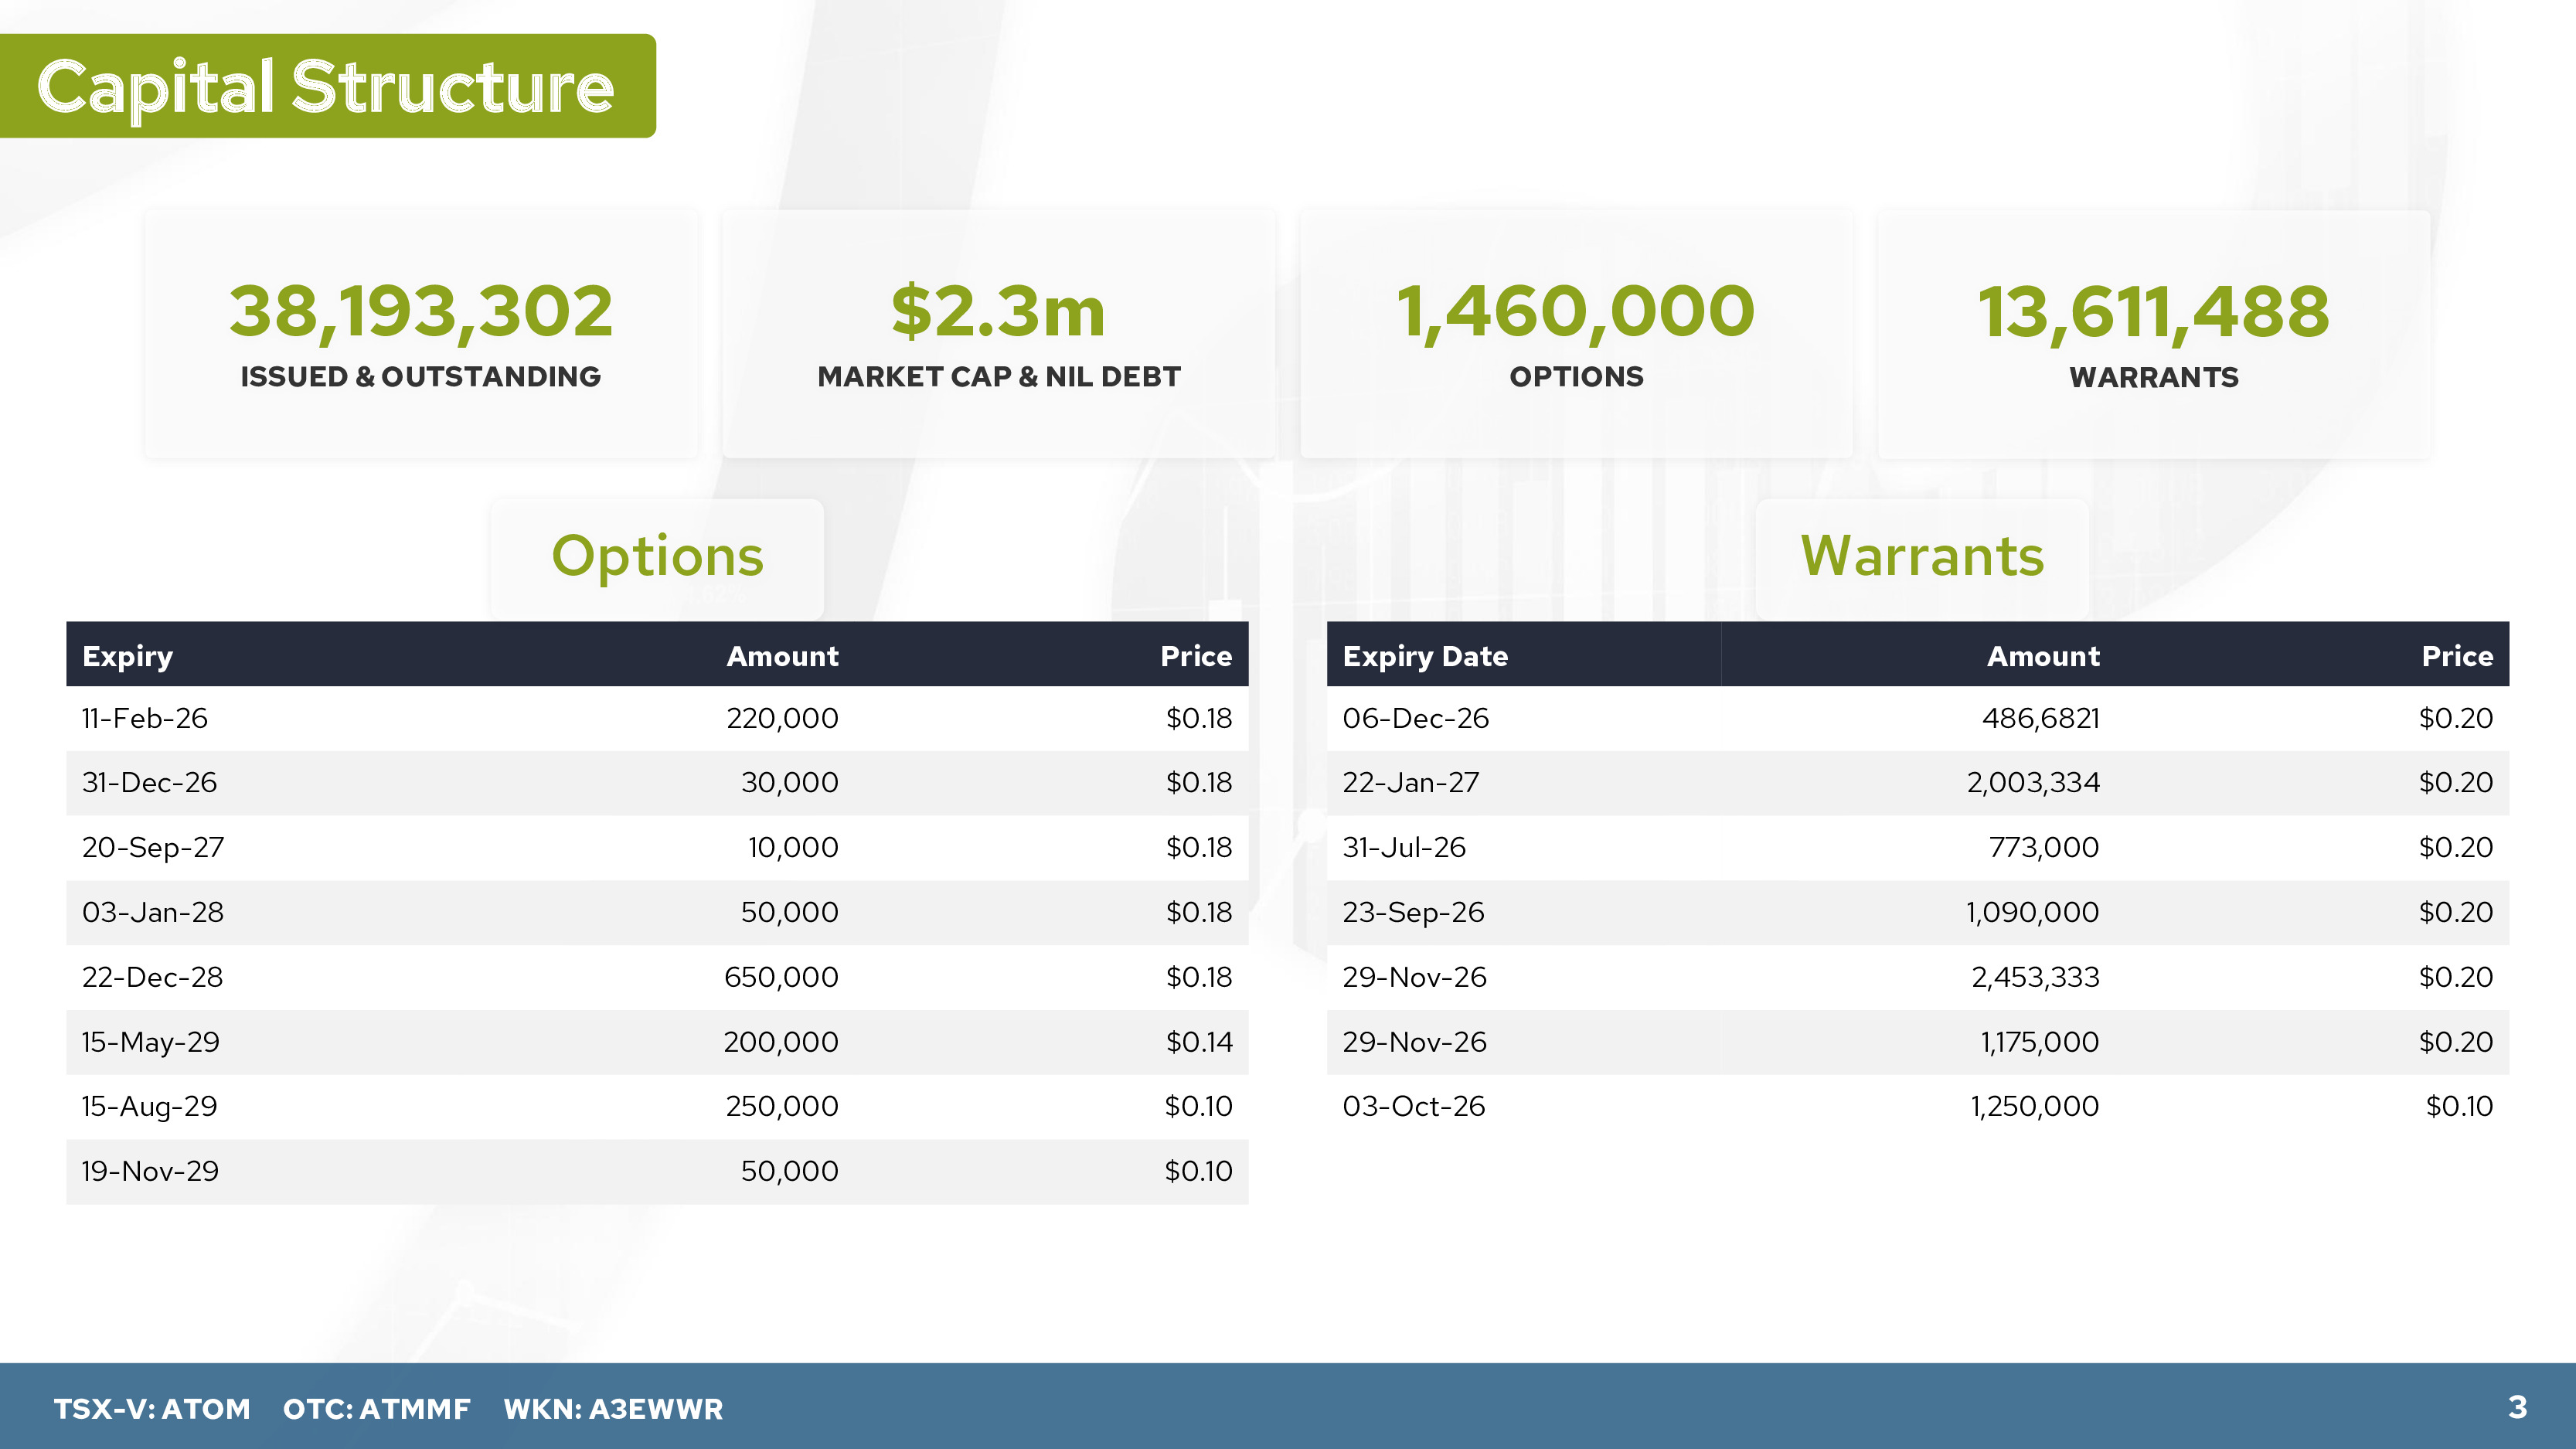Click the slide page number 3
The height and width of the screenshot is (1449, 2576).
click(2517, 1407)
